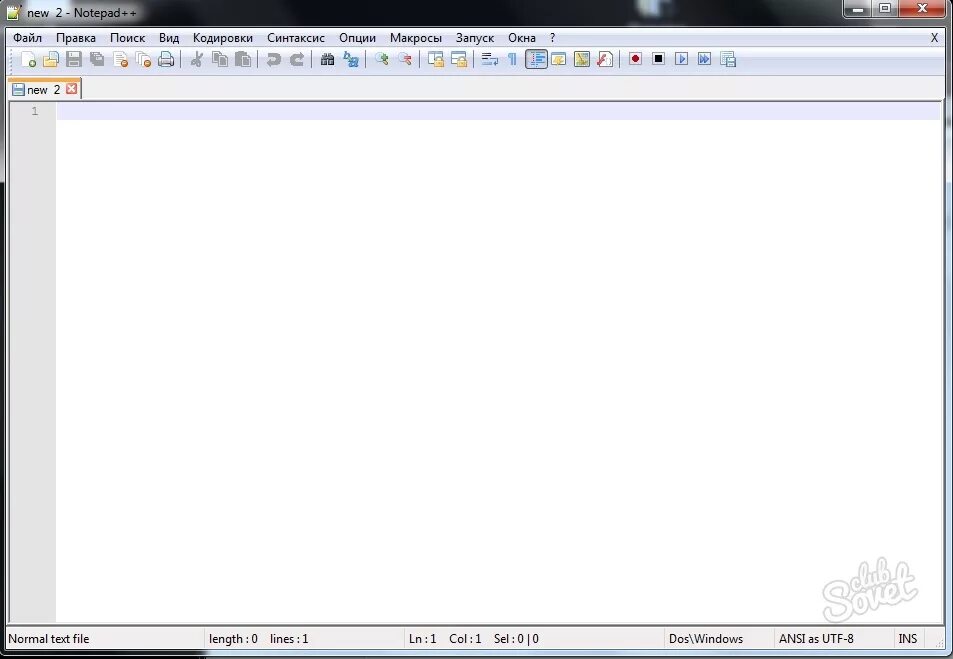The image size is (953, 659).
Task: Click the Notepad++ title bar icon
Action: pos(13,12)
